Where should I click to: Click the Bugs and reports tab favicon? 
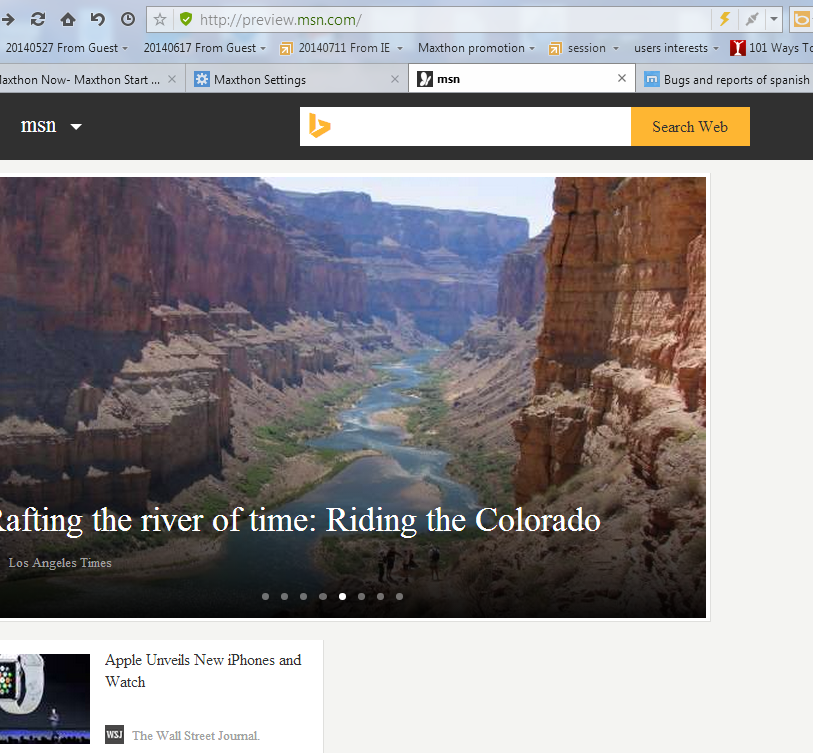tap(652, 79)
